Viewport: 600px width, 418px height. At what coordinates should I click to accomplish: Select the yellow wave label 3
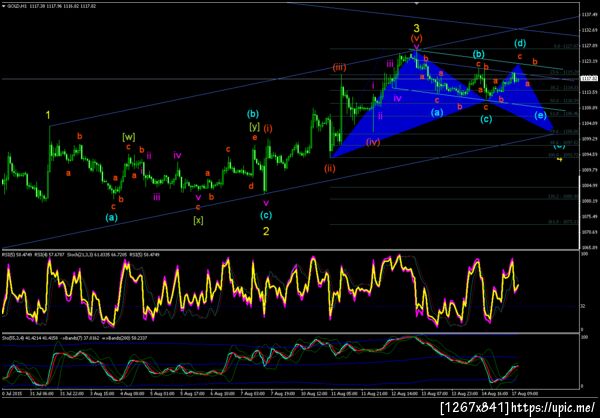(417, 28)
